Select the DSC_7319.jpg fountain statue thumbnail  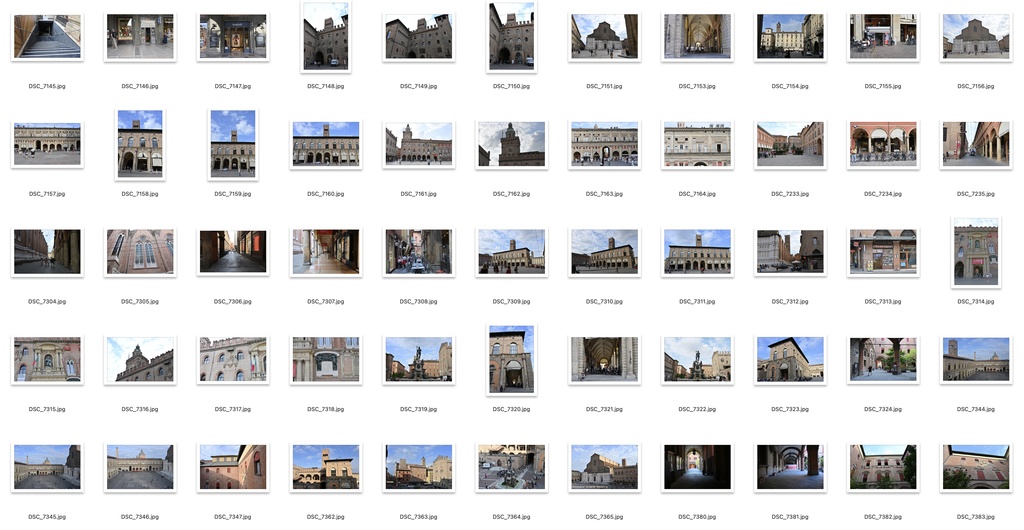coord(419,360)
